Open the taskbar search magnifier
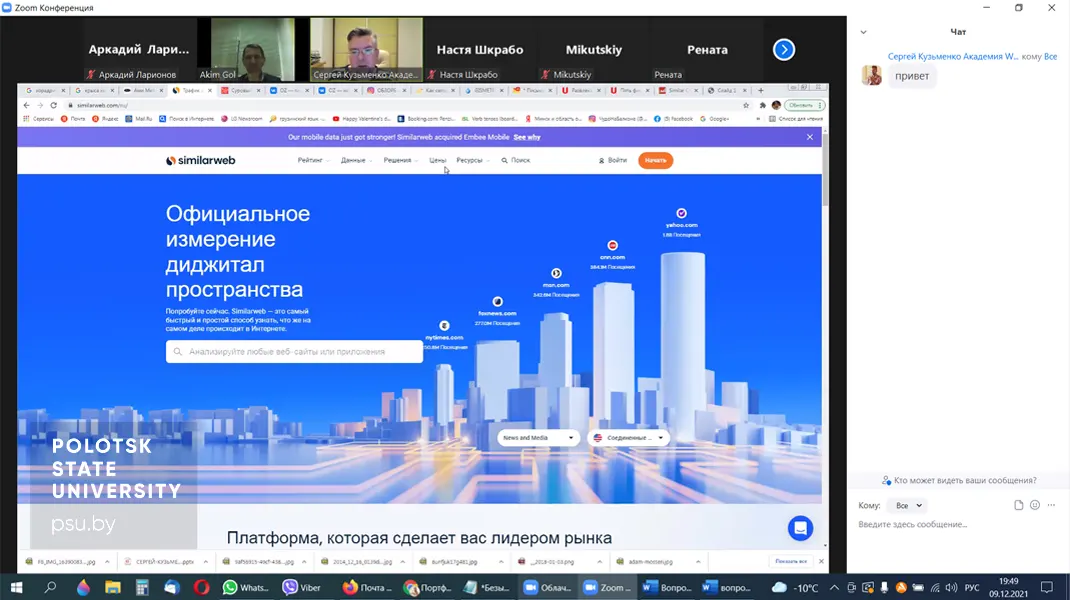1070x600 pixels. coord(50,587)
